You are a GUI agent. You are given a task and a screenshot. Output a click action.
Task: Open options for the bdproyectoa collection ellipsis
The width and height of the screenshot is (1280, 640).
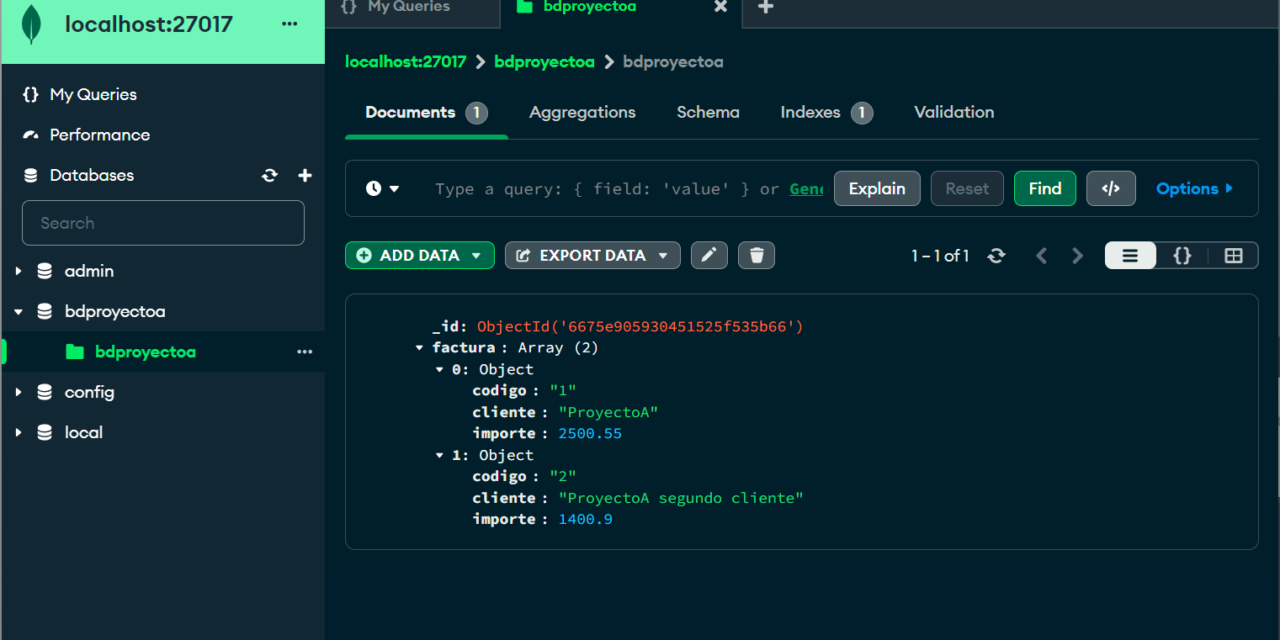305,352
